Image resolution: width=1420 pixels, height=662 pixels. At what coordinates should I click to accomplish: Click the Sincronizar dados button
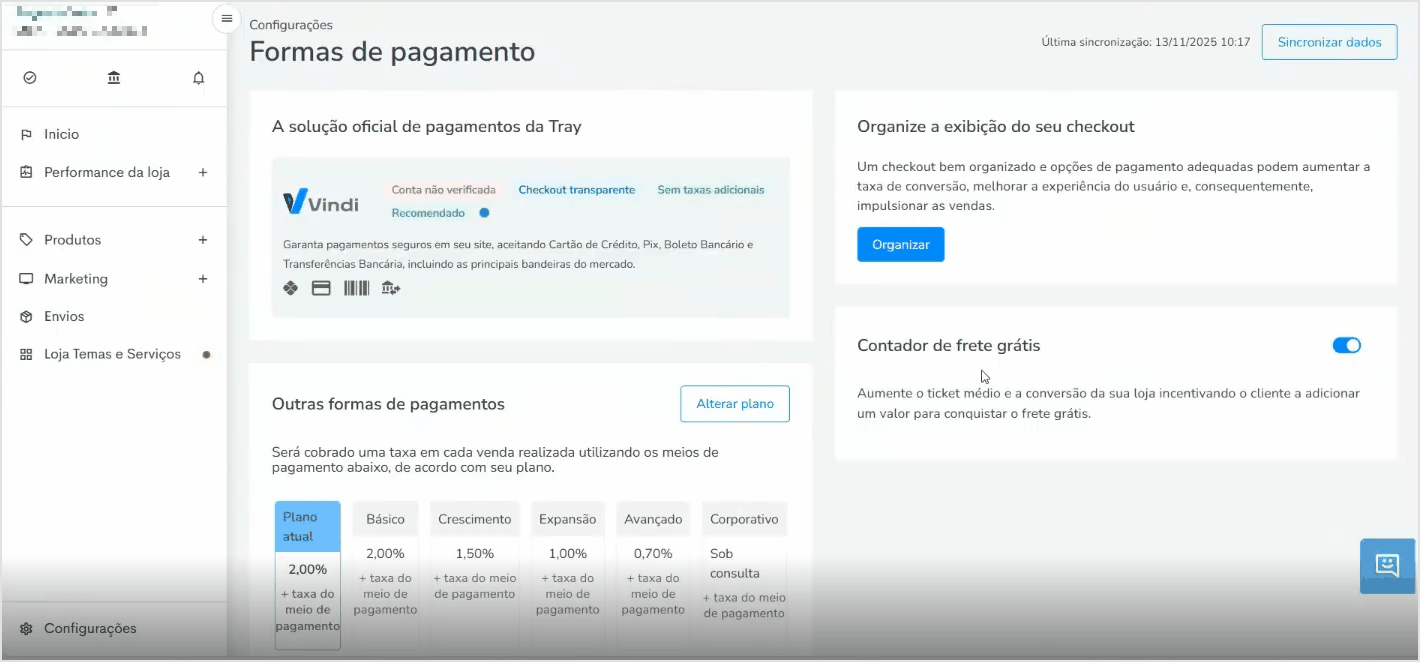pos(1329,42)
